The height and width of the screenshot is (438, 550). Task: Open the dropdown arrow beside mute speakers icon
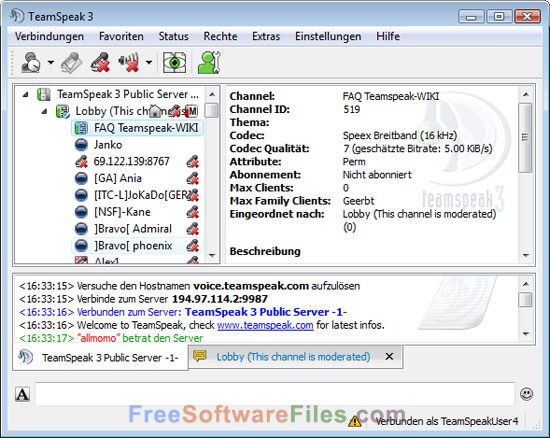point(149,62)
